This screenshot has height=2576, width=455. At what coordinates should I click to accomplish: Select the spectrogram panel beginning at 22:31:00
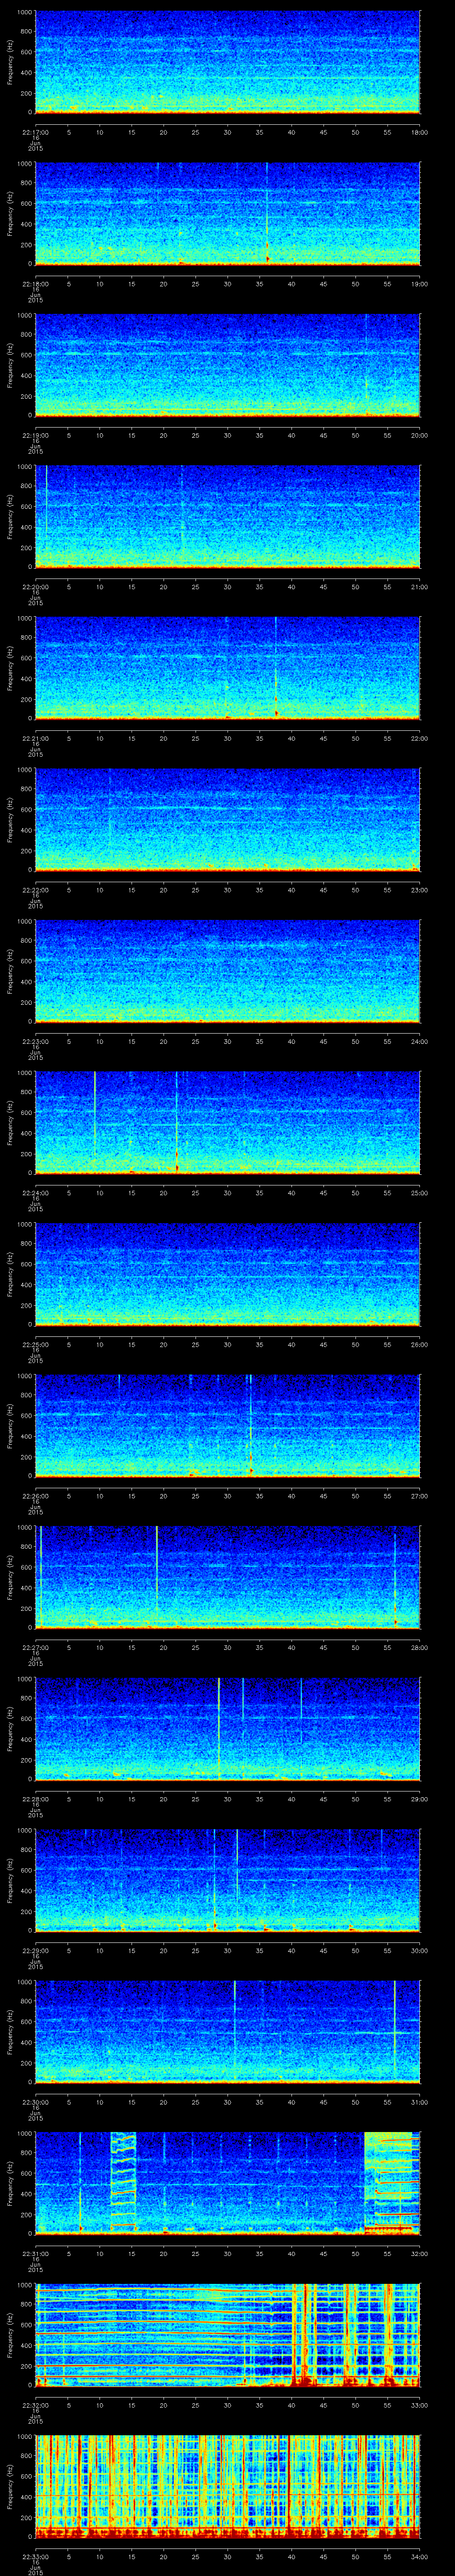[227, 2183]
